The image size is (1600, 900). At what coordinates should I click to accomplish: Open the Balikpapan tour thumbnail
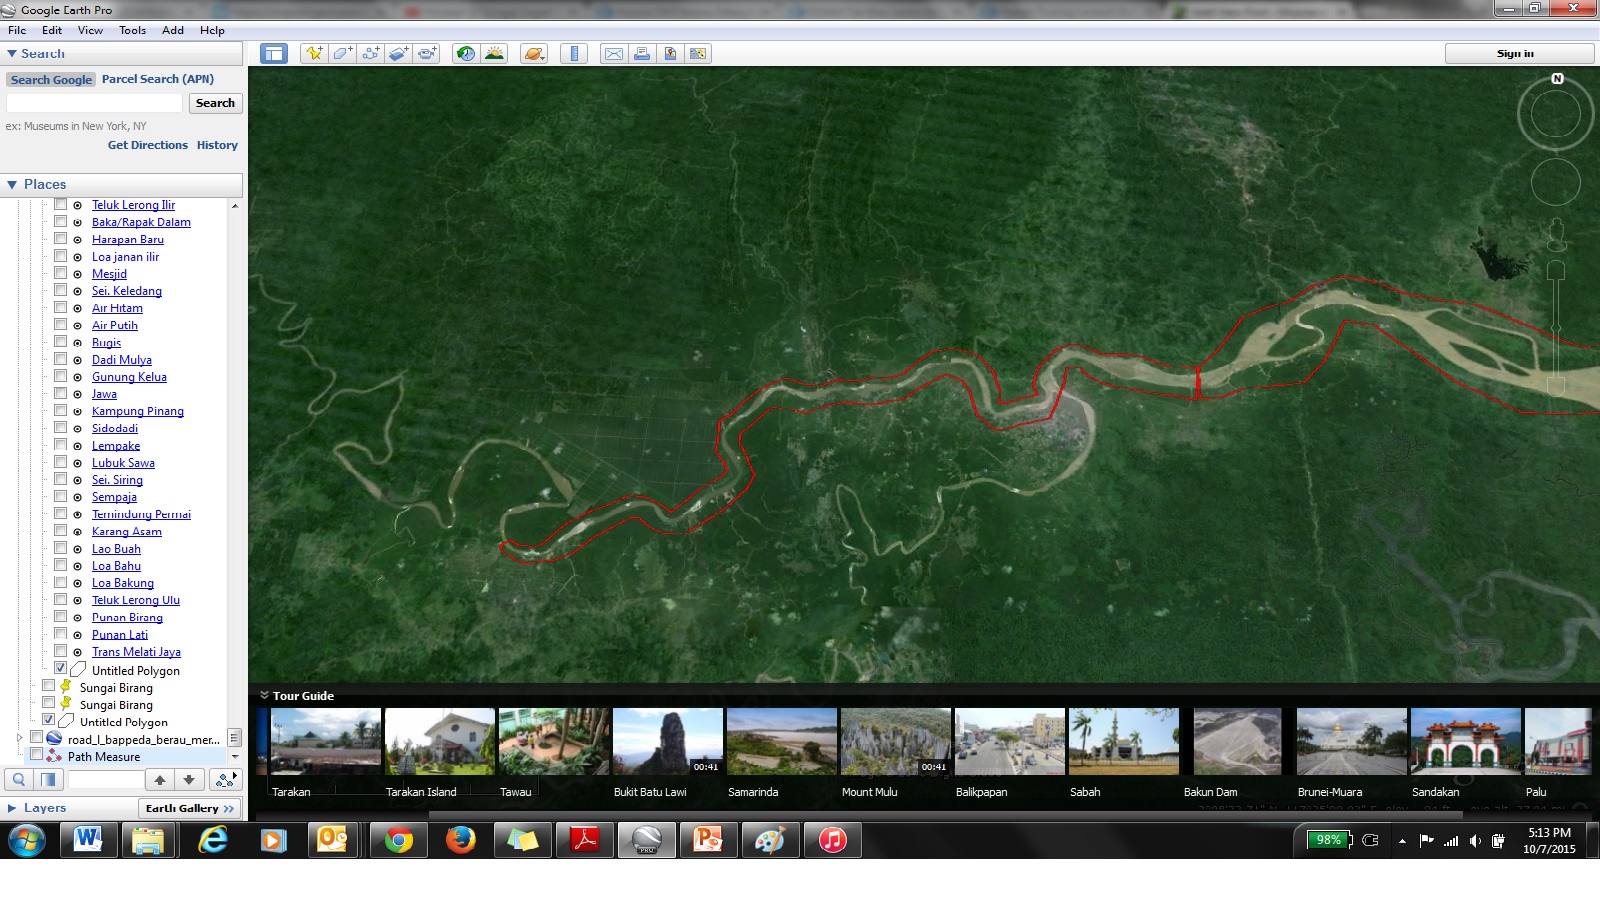click(x=1009, y=742)
